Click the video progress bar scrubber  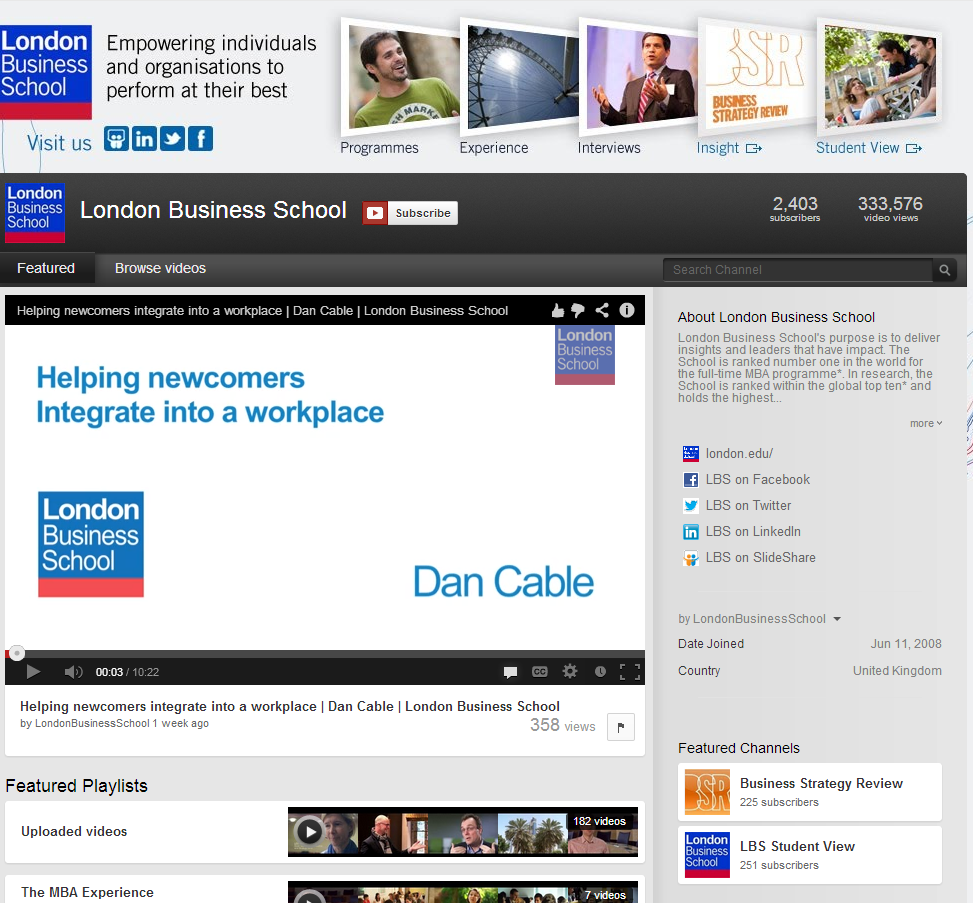pos(17,654)
